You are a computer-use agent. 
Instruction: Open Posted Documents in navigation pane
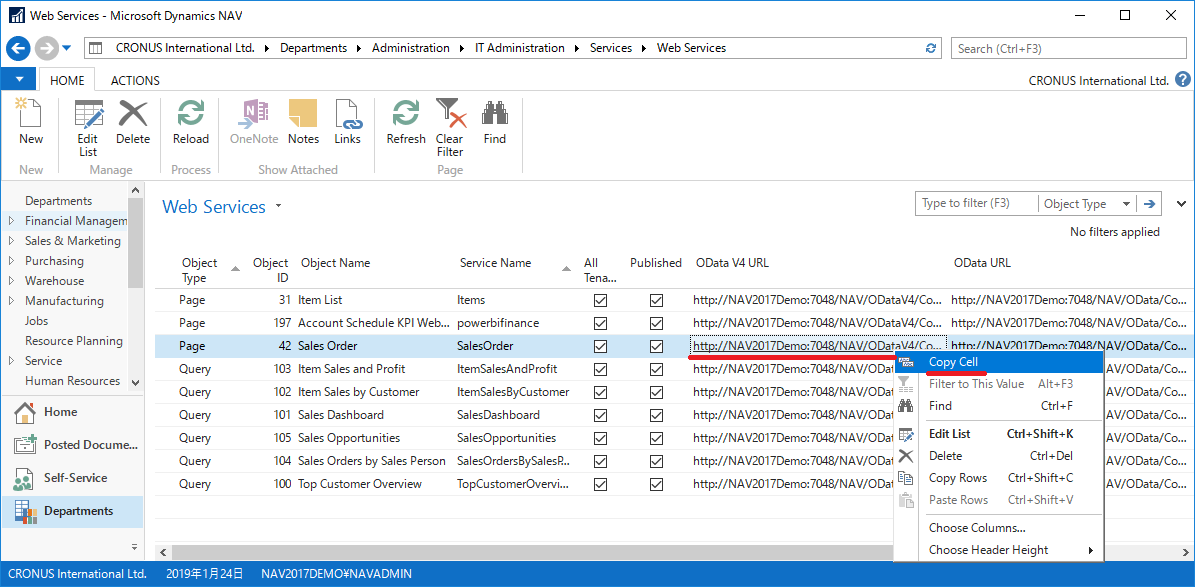[72, 445]
